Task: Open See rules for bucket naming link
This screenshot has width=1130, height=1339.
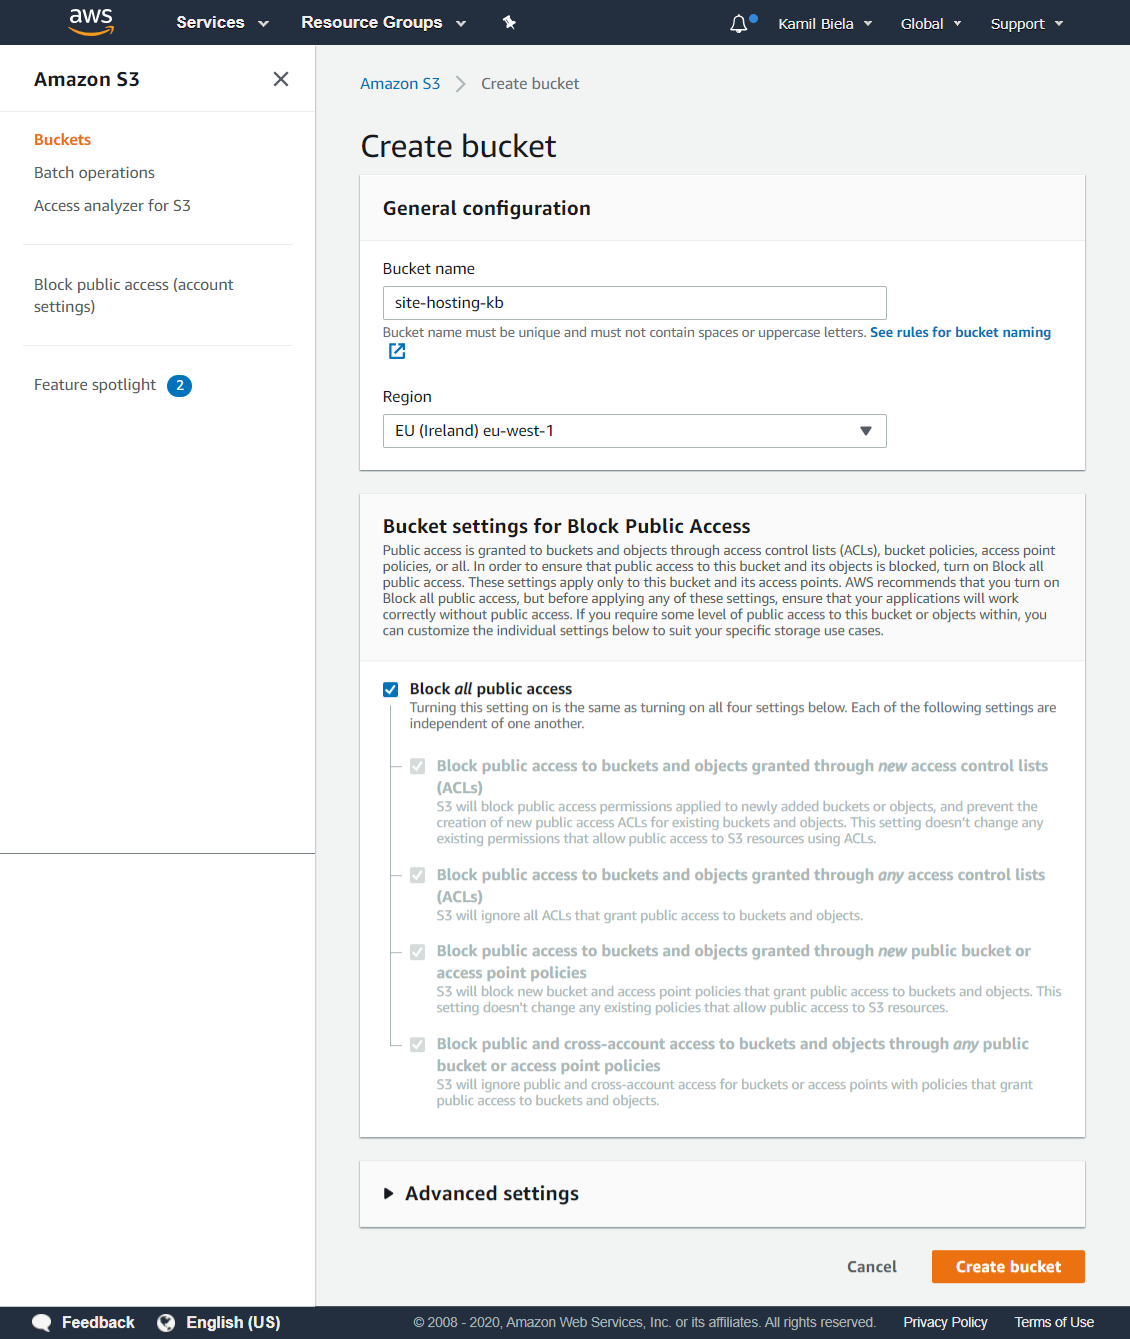Action: pyautogui.click(x=960, y=332)
